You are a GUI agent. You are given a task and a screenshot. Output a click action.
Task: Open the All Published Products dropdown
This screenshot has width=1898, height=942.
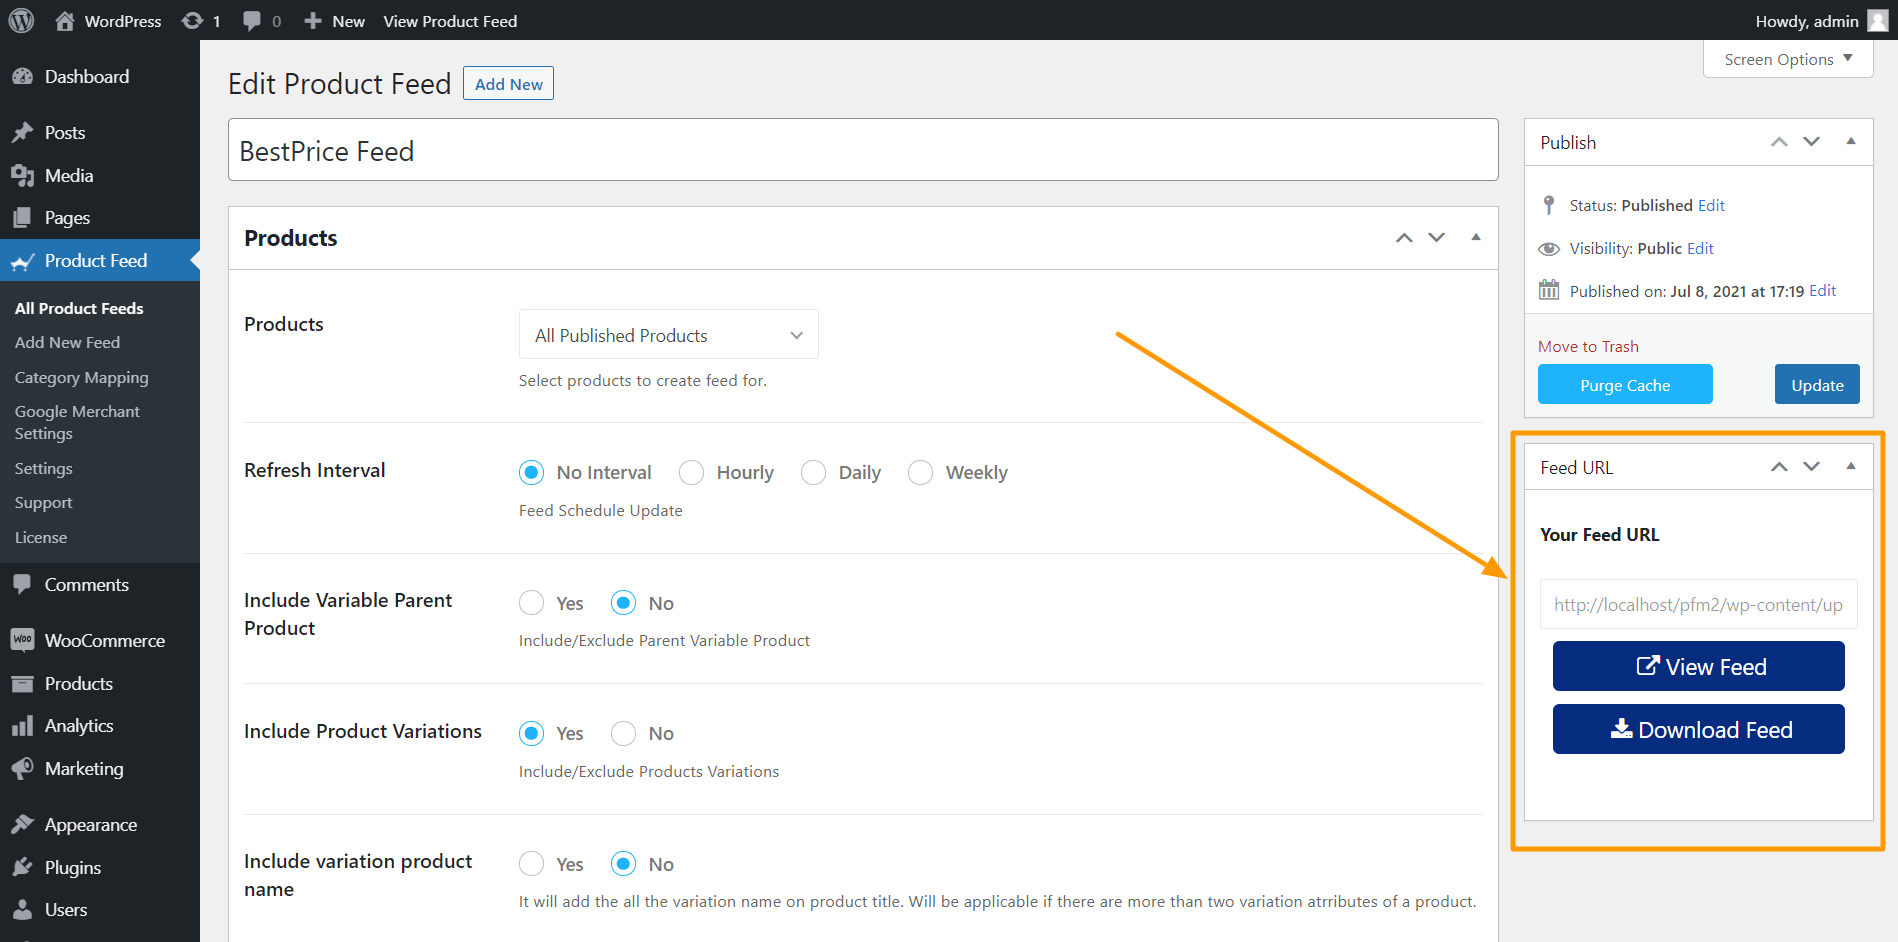pos(668,335)
